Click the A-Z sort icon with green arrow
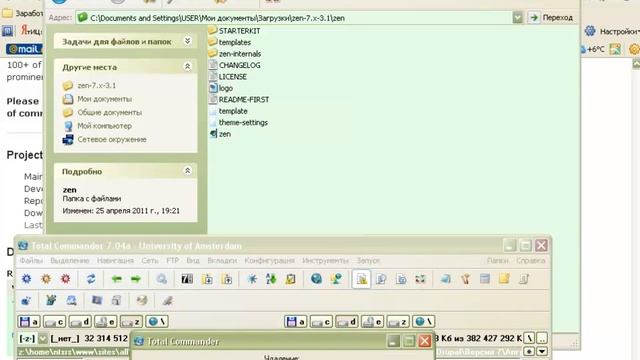Image resolution: width=640 pixels, height=360 pixels. (271, 279)
